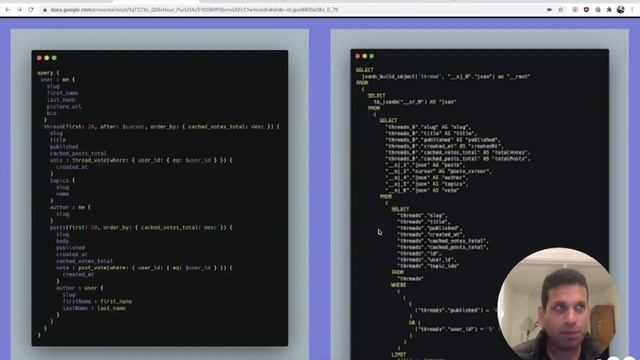The width and height of the screenshot is (640, 360).
Task: Click the SQL line ending AS "posts_cursor"
Action: click(x=438, y=171)
